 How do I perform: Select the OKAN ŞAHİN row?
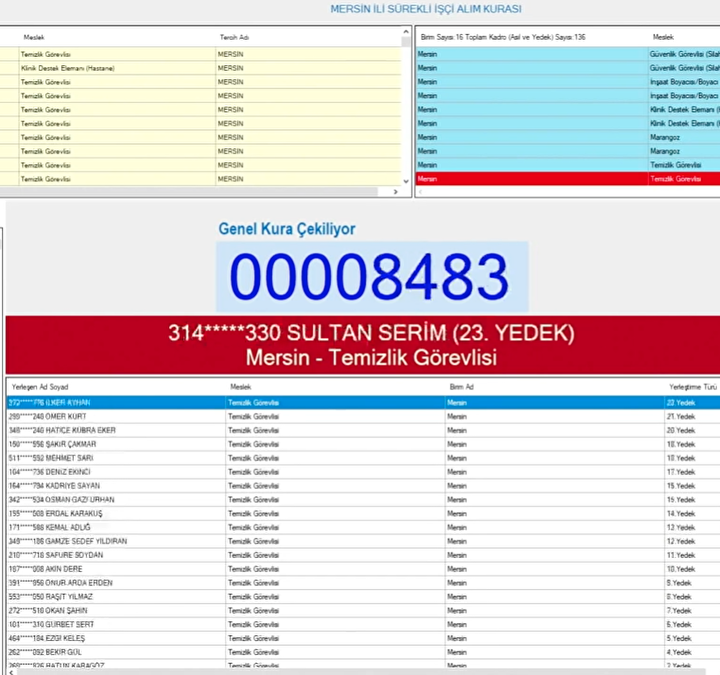pos(363,611)
